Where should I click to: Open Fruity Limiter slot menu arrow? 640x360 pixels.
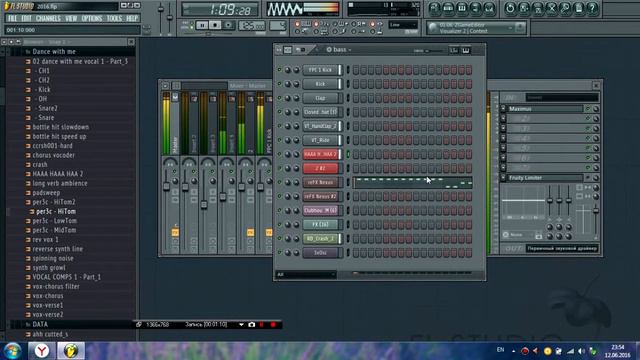click(x=503, y=178)
